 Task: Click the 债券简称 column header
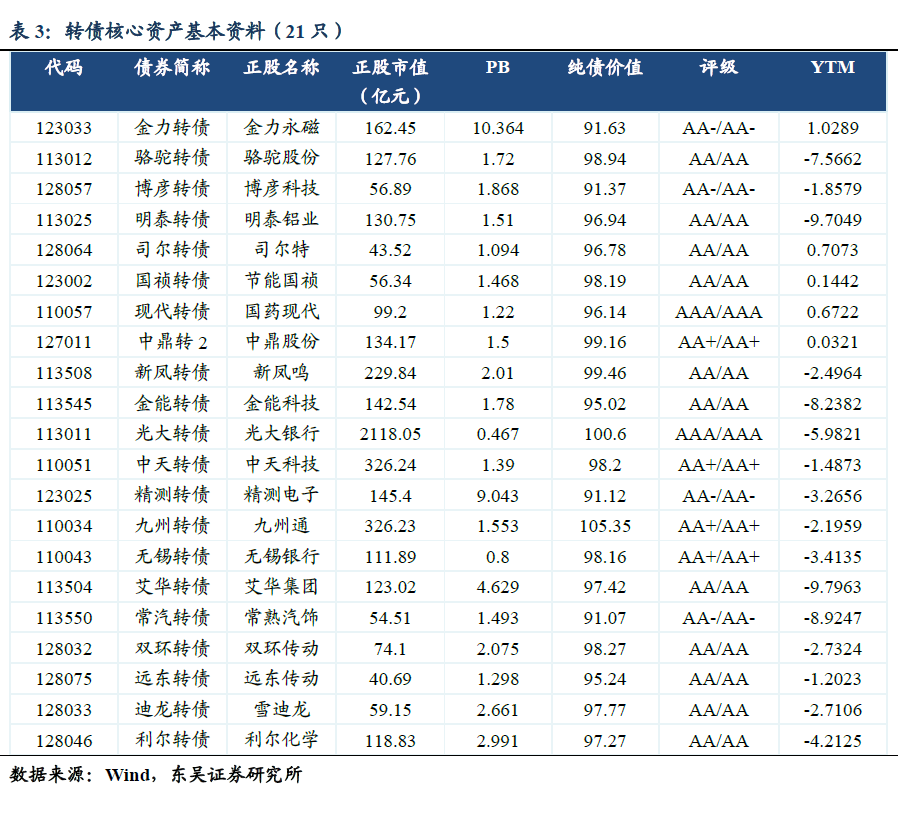(x=172, y=67)
